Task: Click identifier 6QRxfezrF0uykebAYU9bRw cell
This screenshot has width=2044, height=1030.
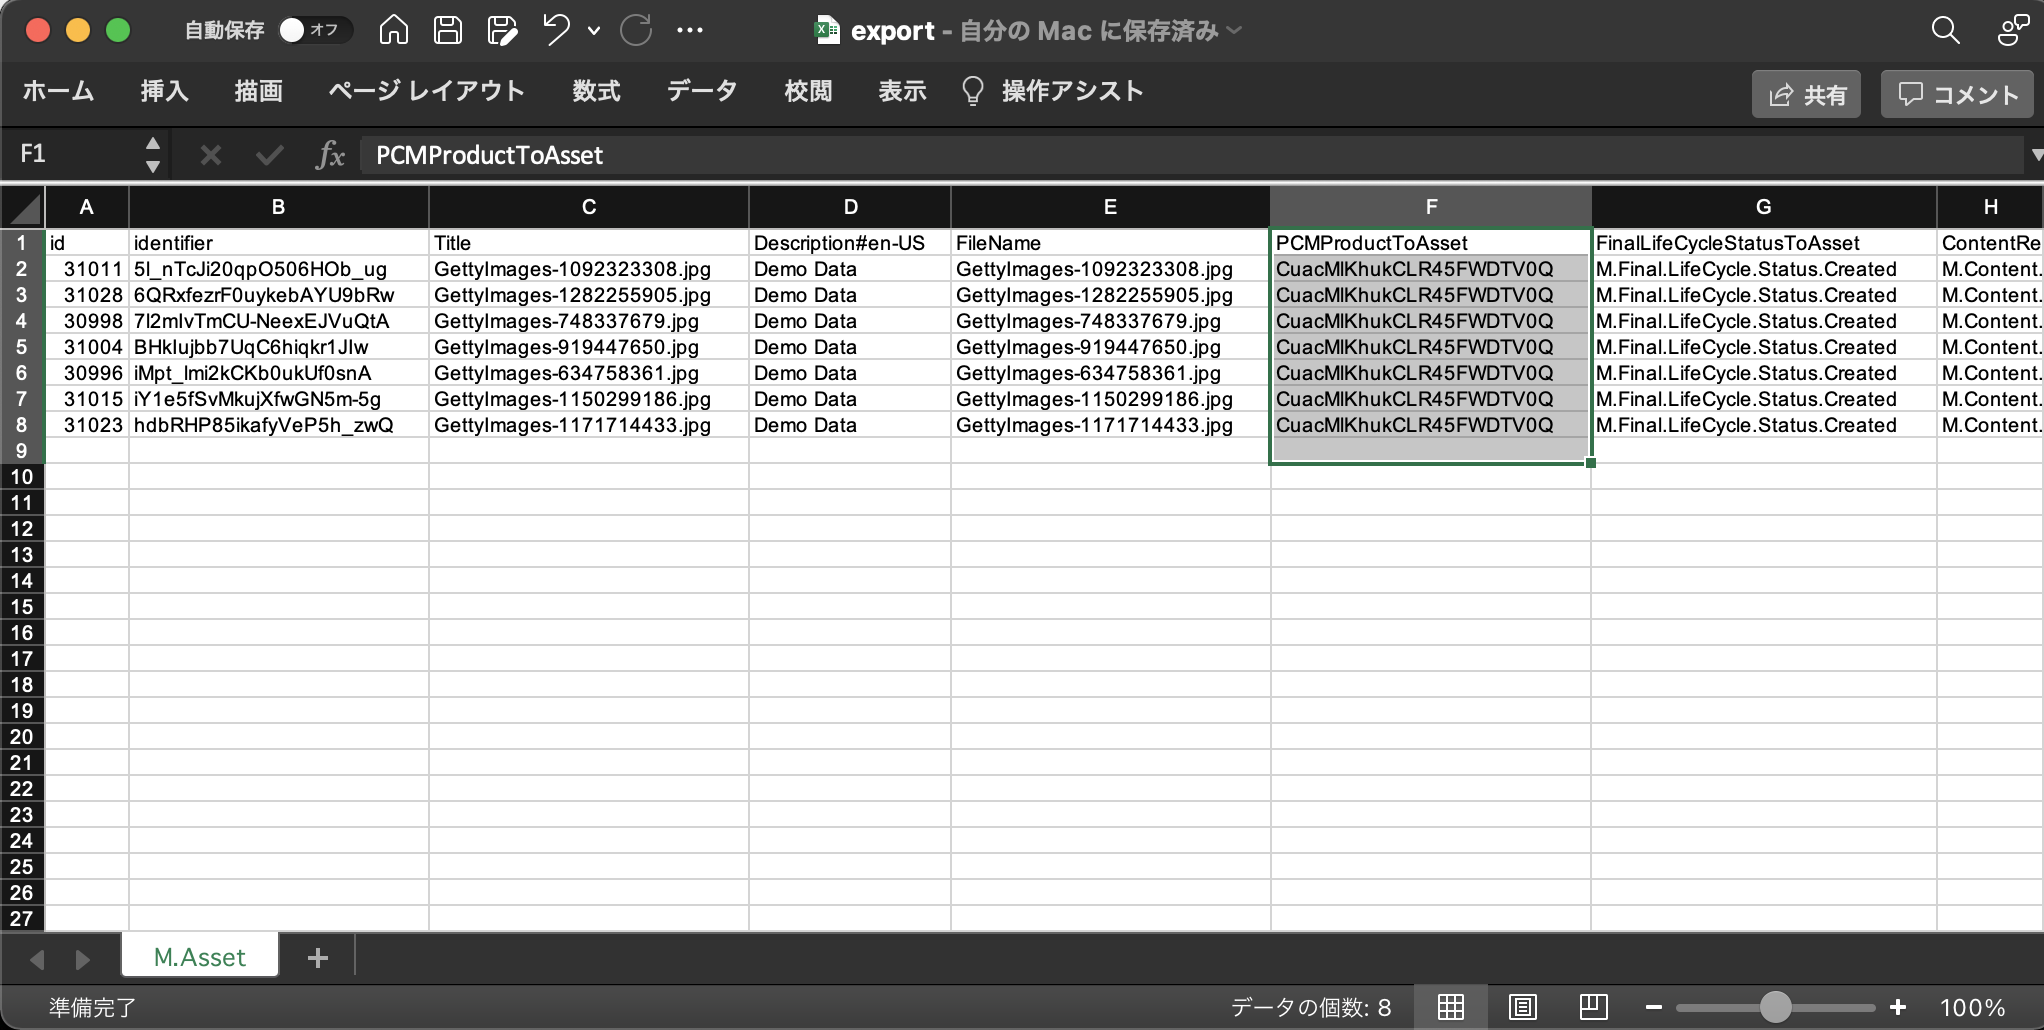Action: pos(279,295)
